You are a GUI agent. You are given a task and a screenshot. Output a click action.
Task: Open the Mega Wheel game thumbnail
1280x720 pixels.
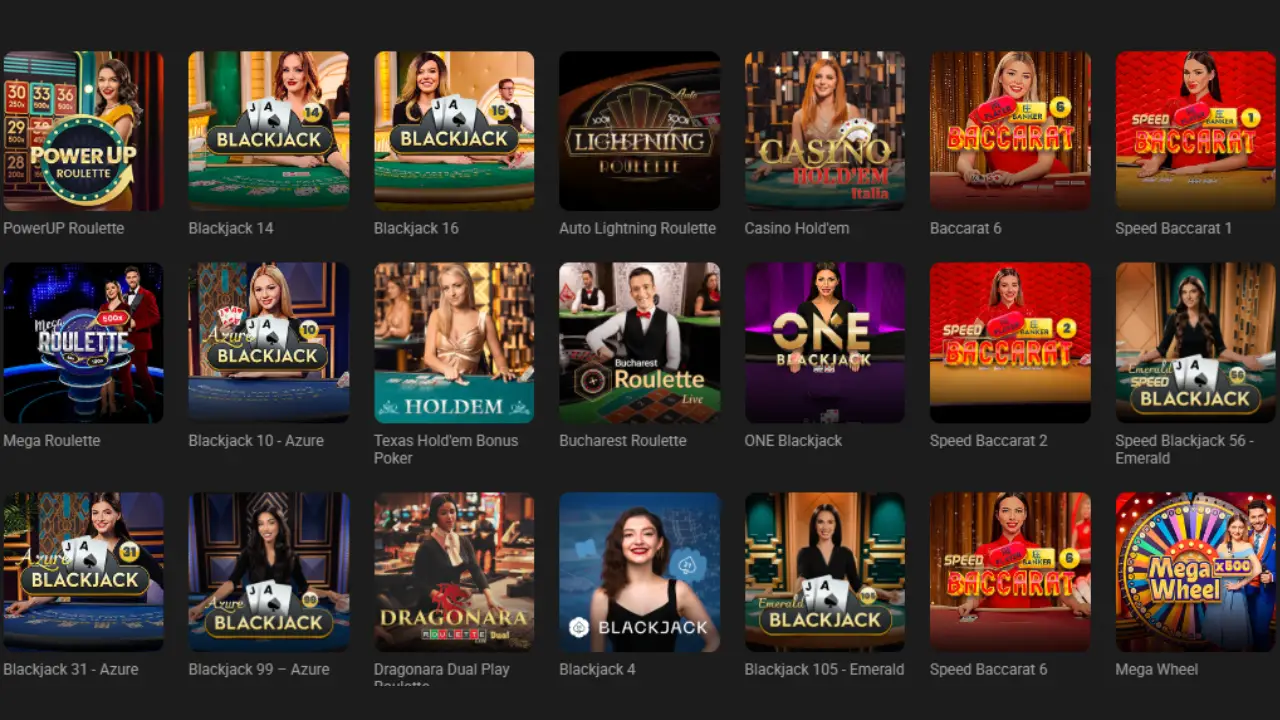point(1196,572)
